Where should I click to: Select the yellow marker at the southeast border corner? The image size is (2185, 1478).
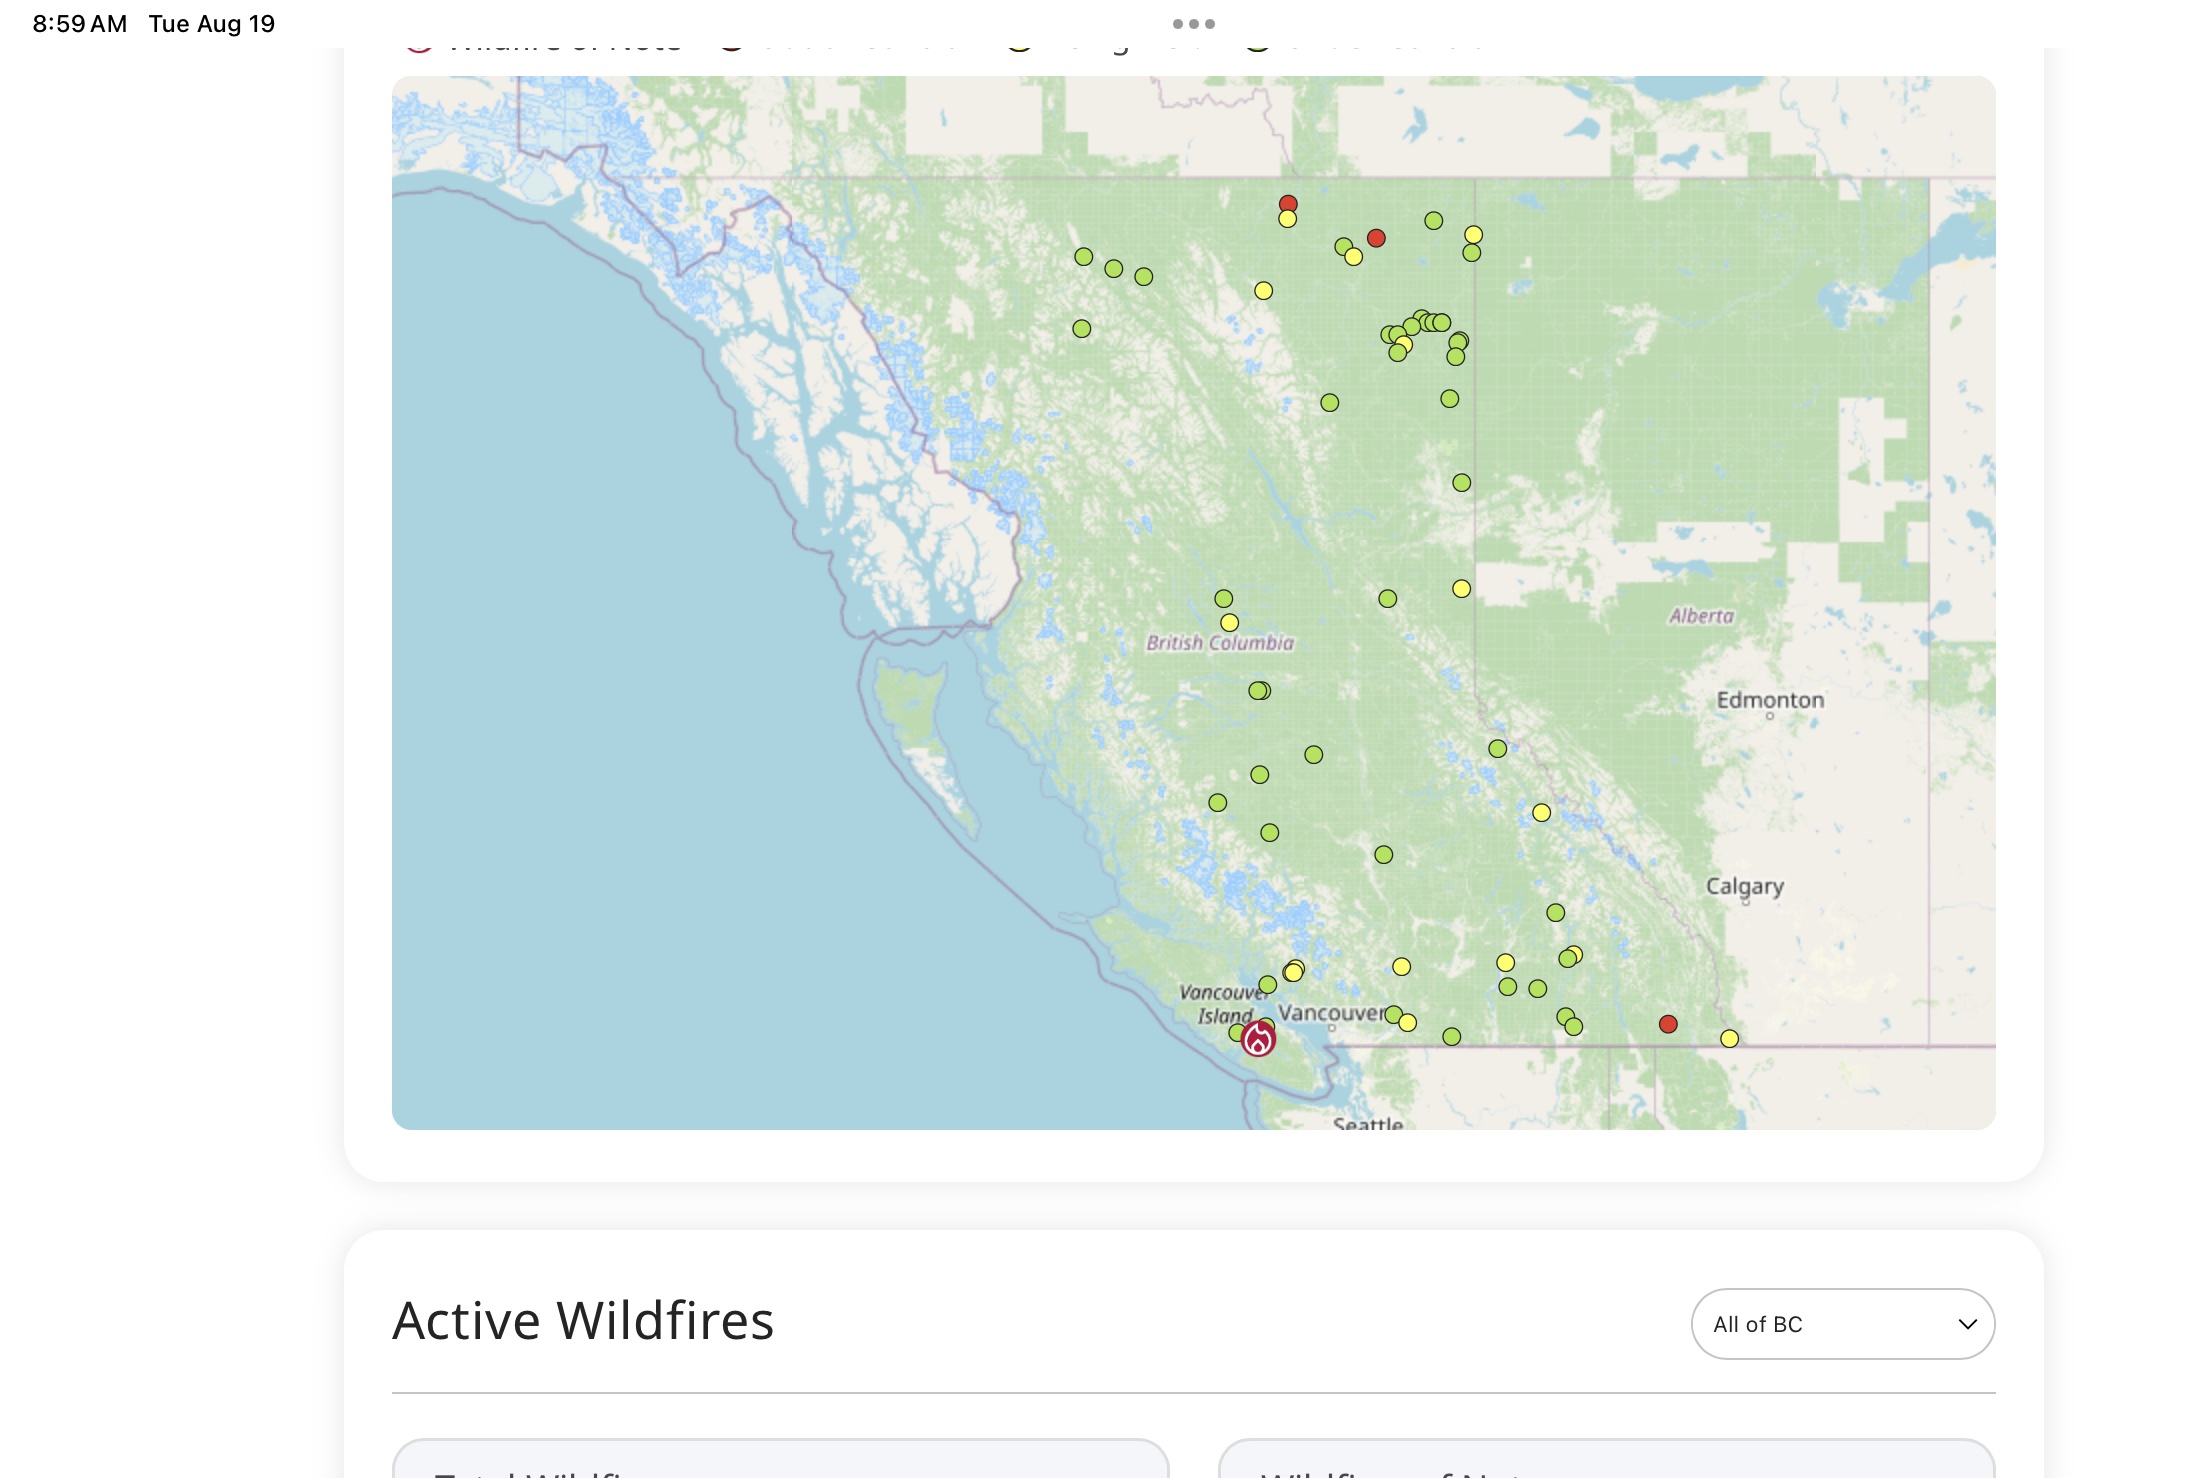(x=1730, y=1039)
